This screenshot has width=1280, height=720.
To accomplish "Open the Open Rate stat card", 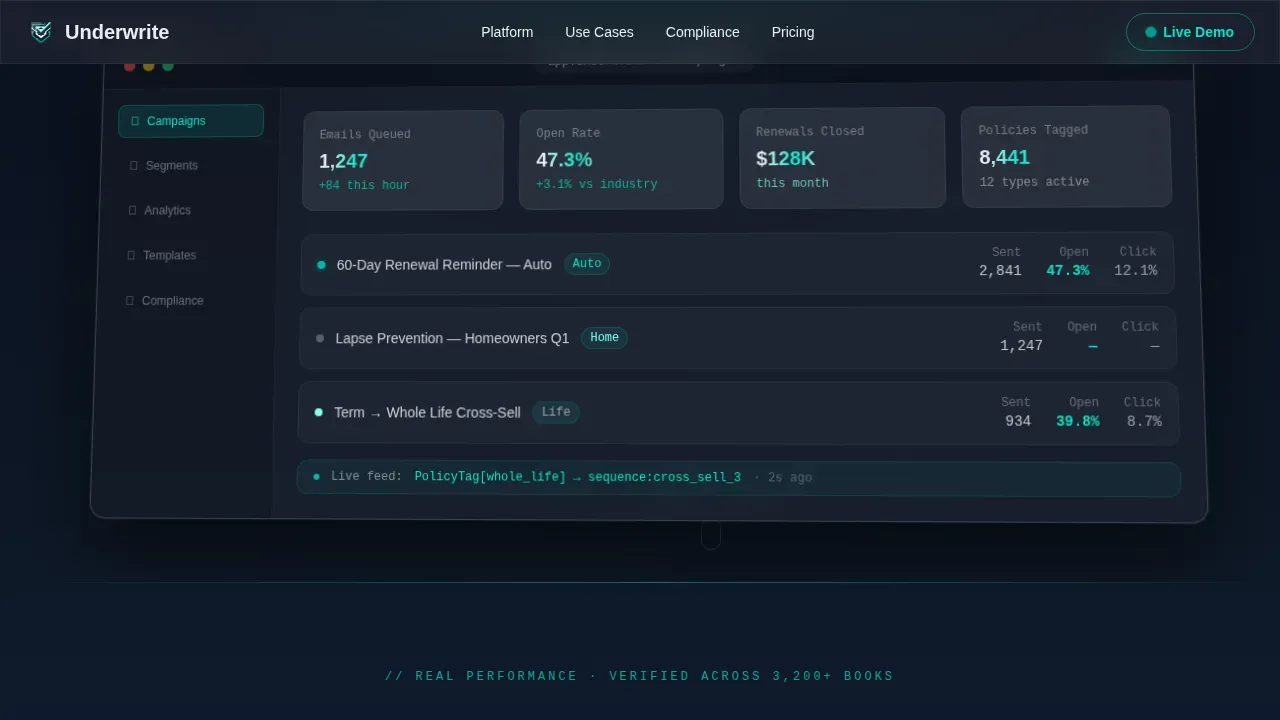I will pyautogui.click(x=621, y=159).
